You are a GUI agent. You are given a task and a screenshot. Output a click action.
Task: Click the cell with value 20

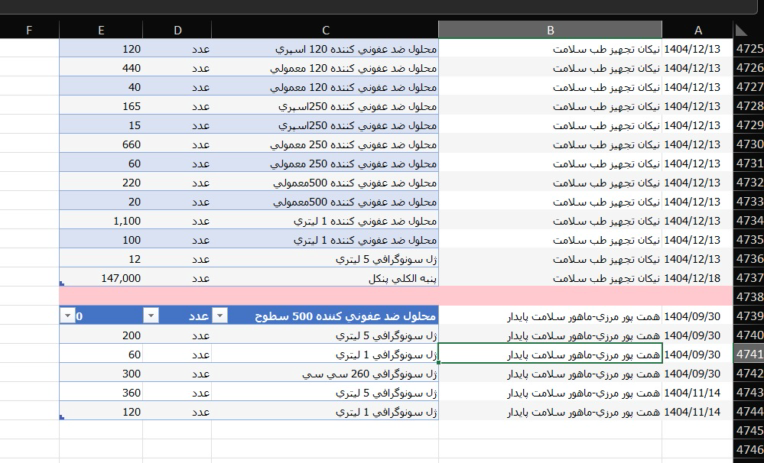click(101, 202)
